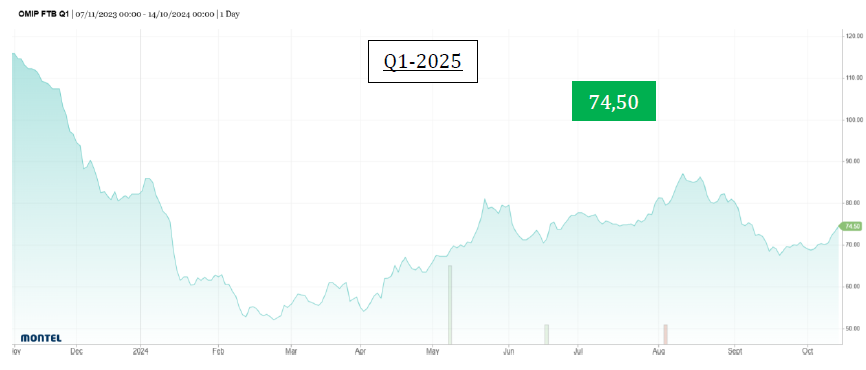Screen dimensions: 866x370
Task: Select the Feb label on time axis
Action: tap(218, 351)
